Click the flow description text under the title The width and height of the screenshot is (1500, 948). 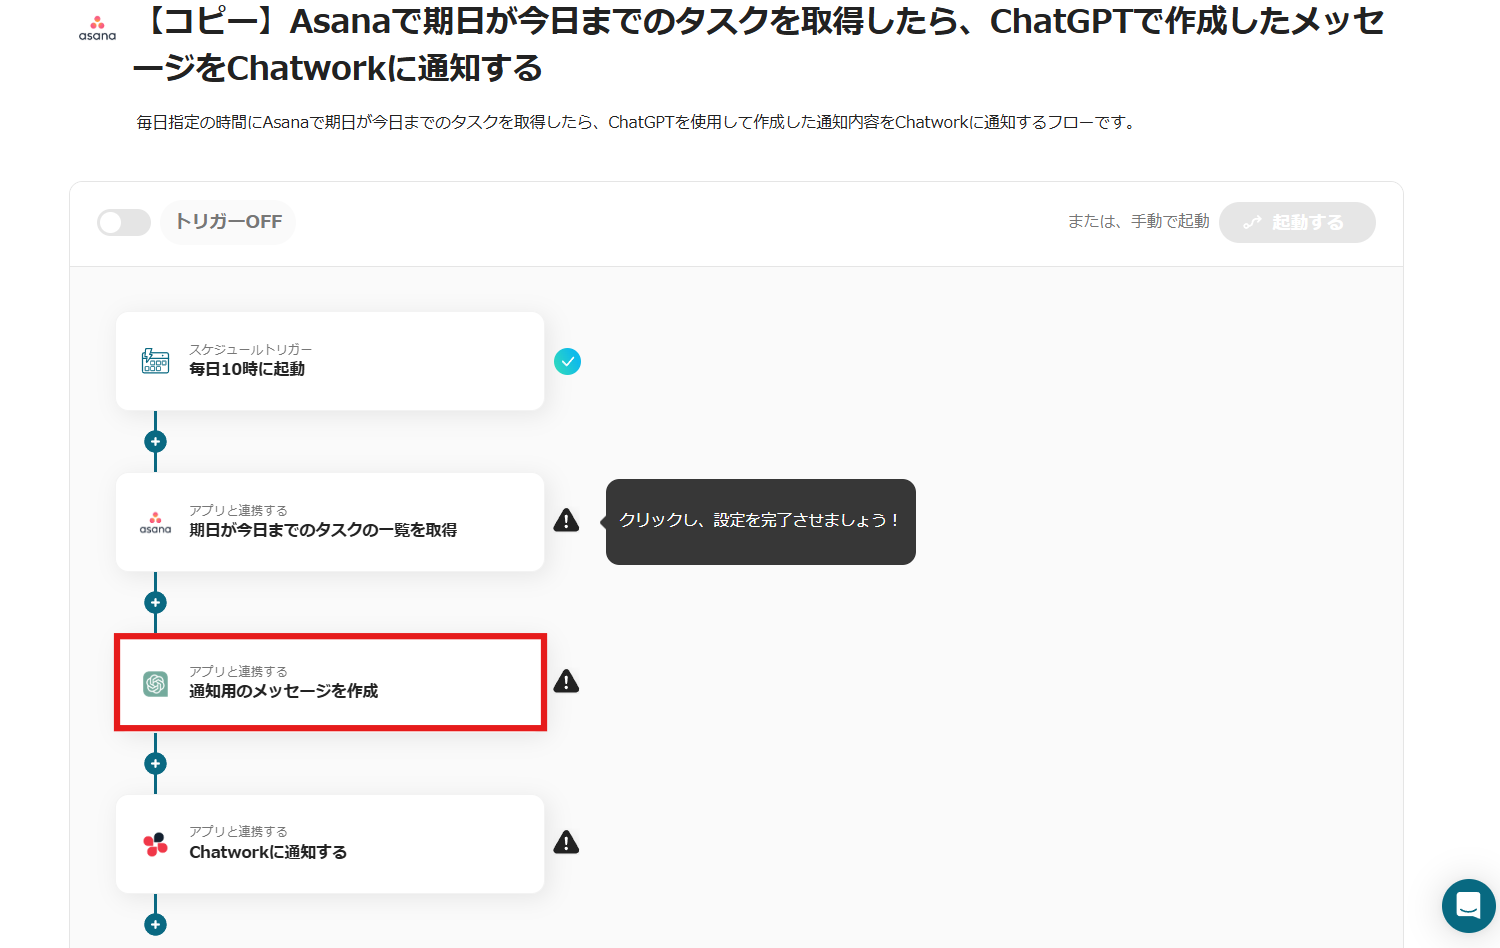coord(637,122)
